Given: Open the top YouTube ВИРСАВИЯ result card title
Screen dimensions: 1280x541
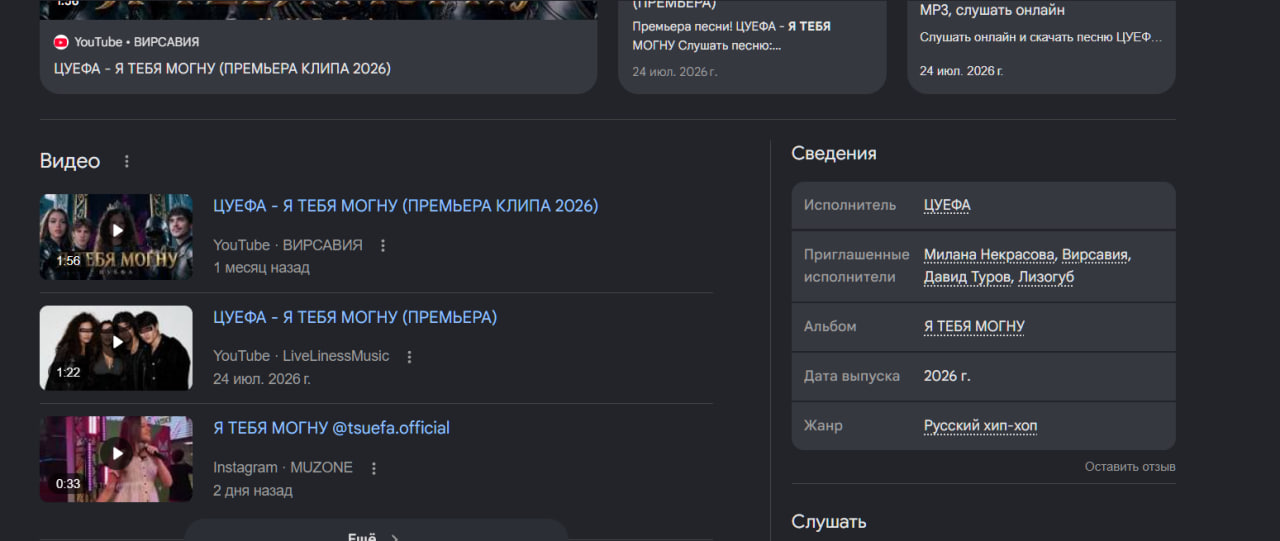Looking at the screenshot, I should coord(222,69).
